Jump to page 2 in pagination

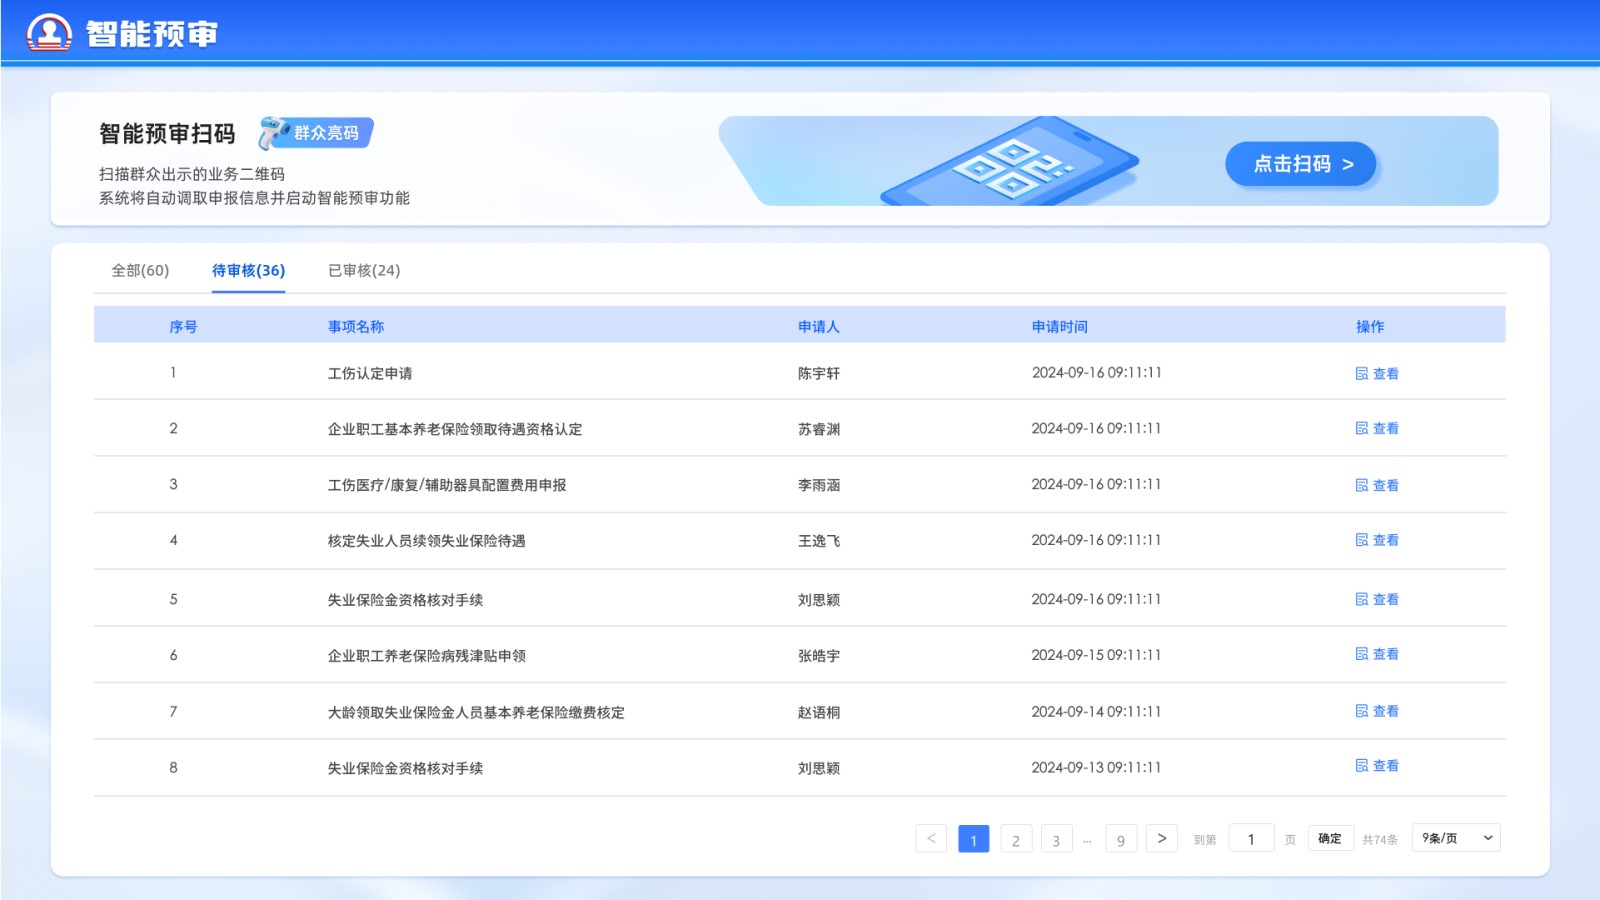coord(1016,839)
